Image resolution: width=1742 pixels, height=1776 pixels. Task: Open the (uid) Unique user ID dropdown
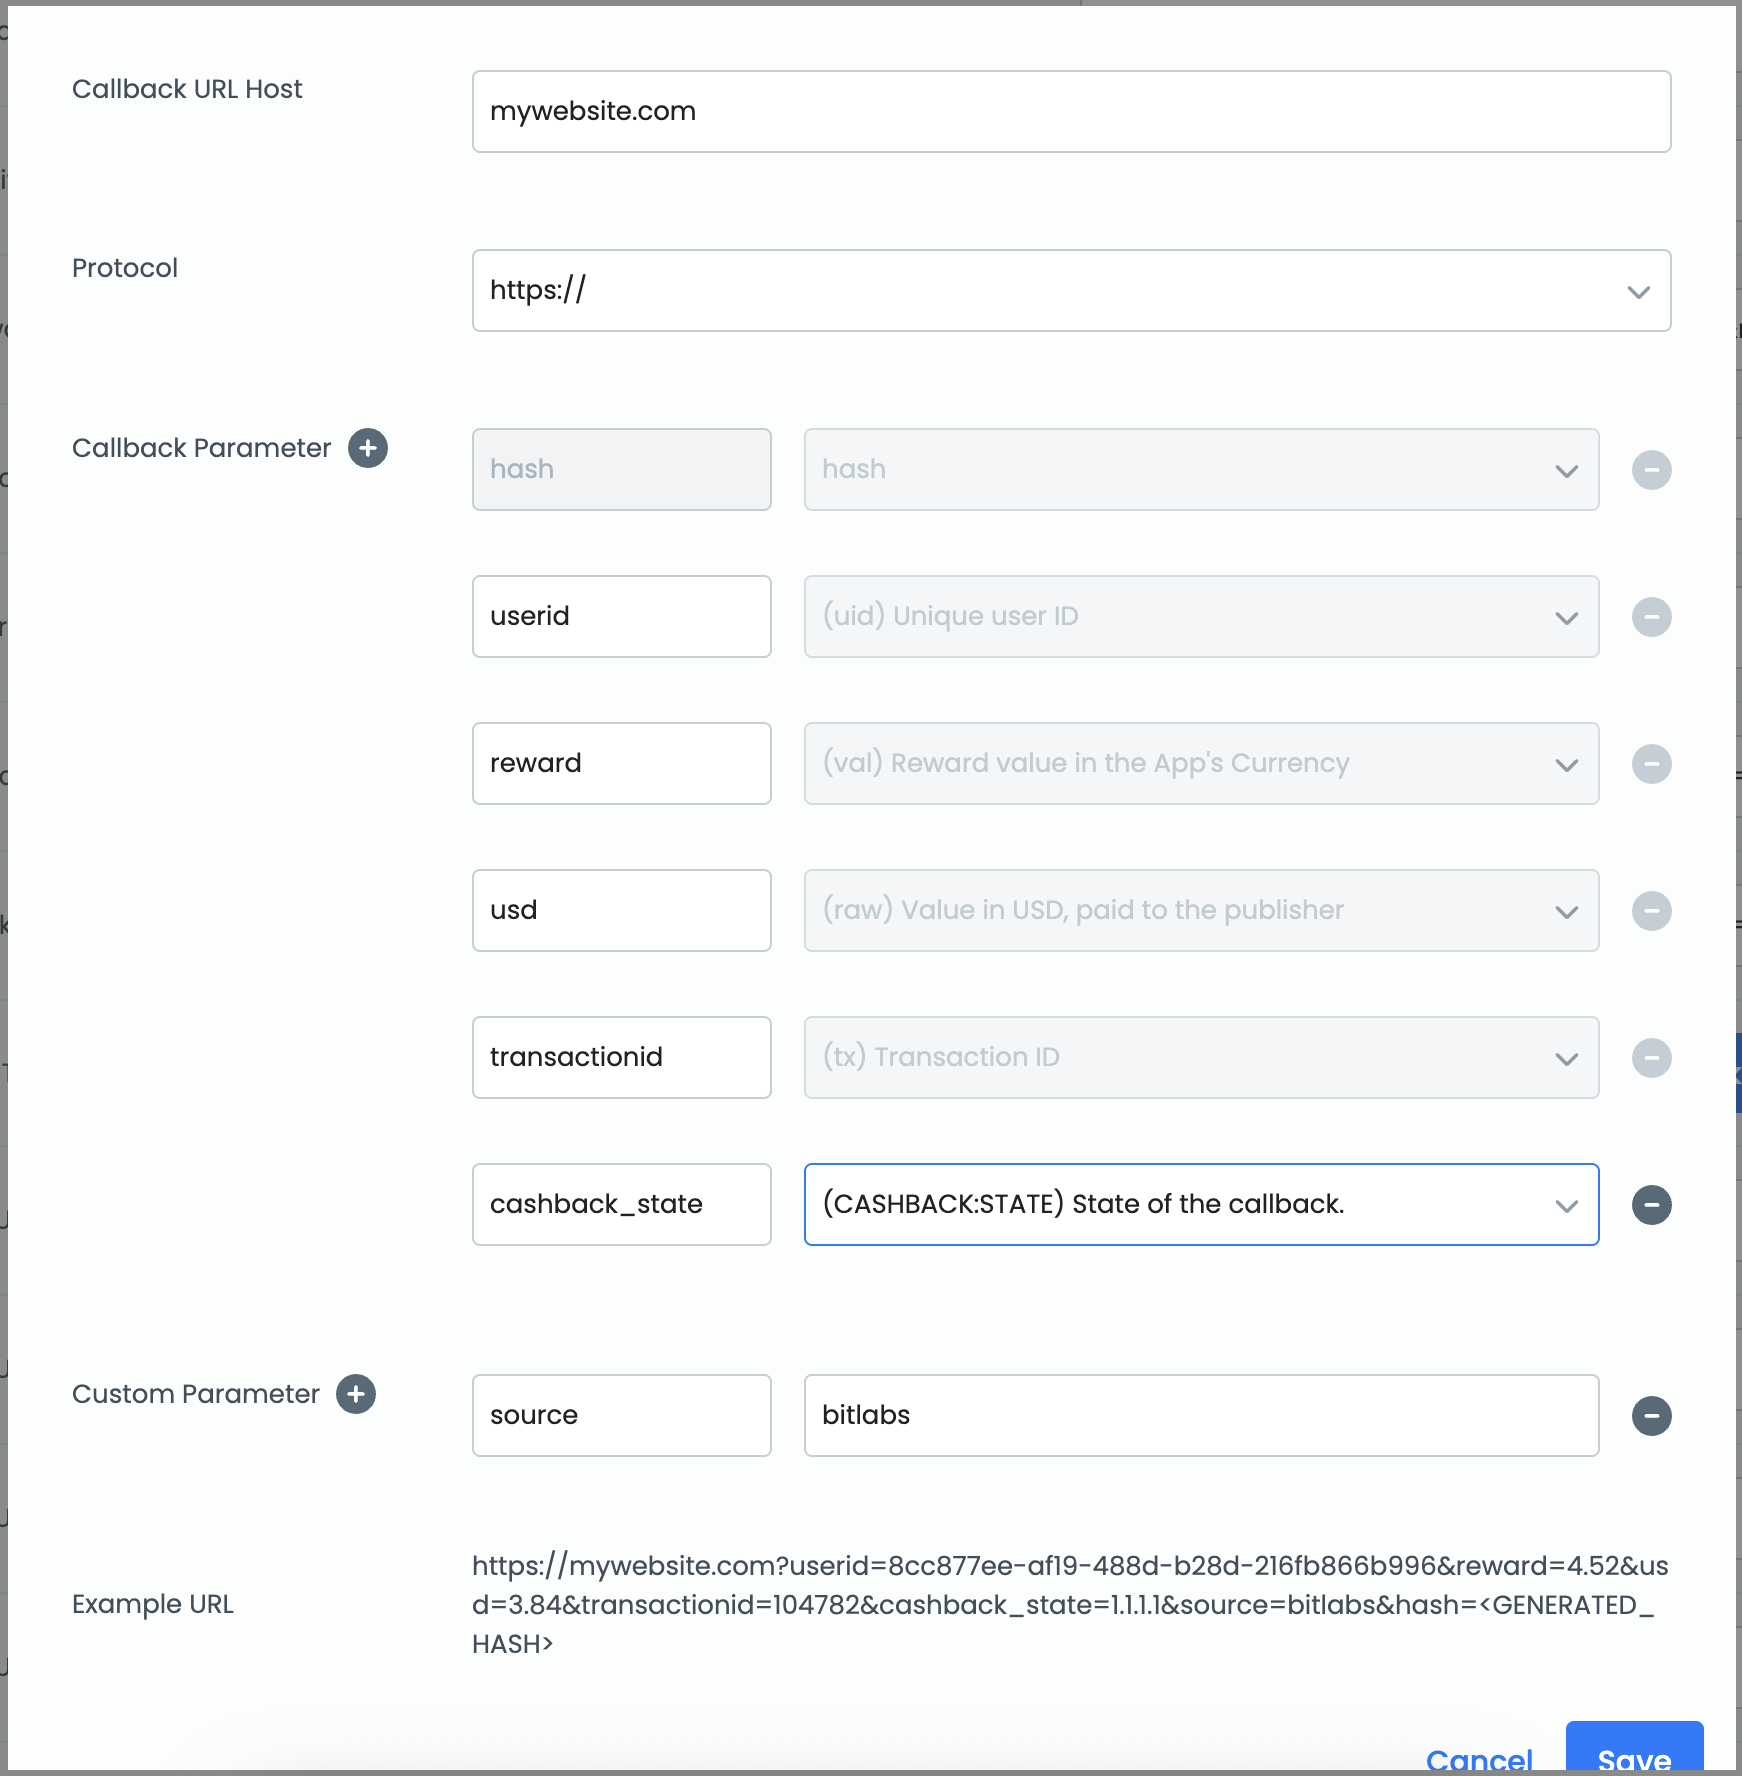click(x=1201, y=617)
